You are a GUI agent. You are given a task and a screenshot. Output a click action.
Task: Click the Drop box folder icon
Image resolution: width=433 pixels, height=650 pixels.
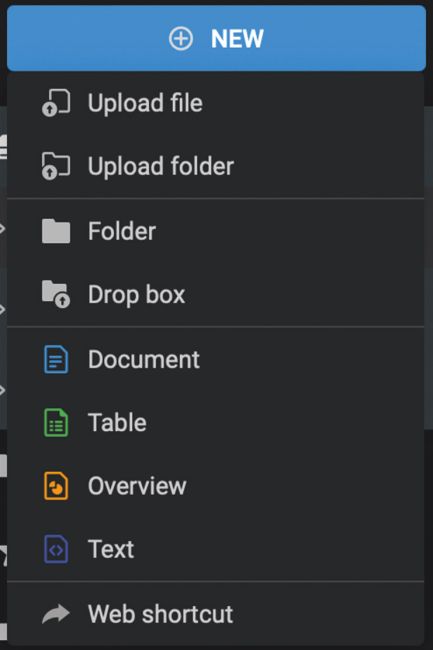56,294
